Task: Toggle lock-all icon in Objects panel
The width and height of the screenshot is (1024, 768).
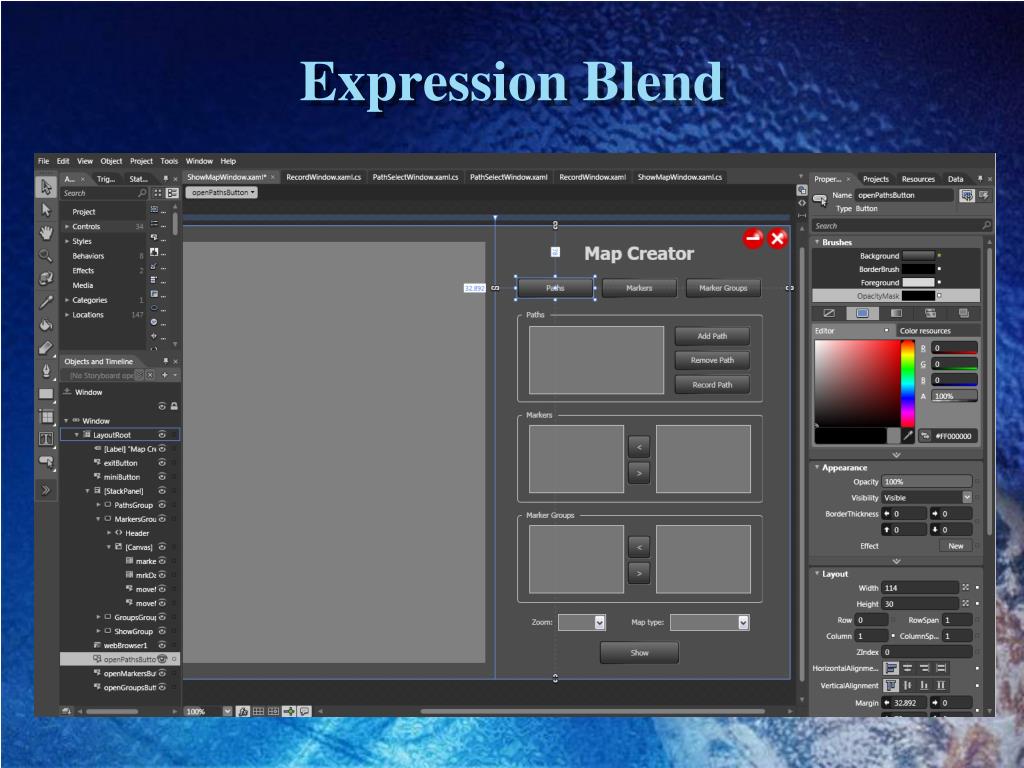Action: [174, 406]
